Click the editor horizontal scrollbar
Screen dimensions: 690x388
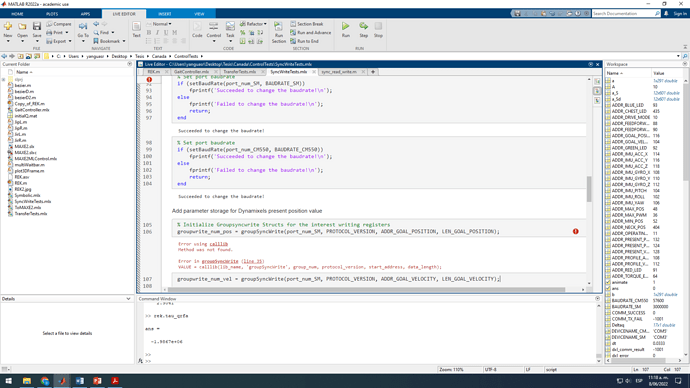tap(367, 289)
